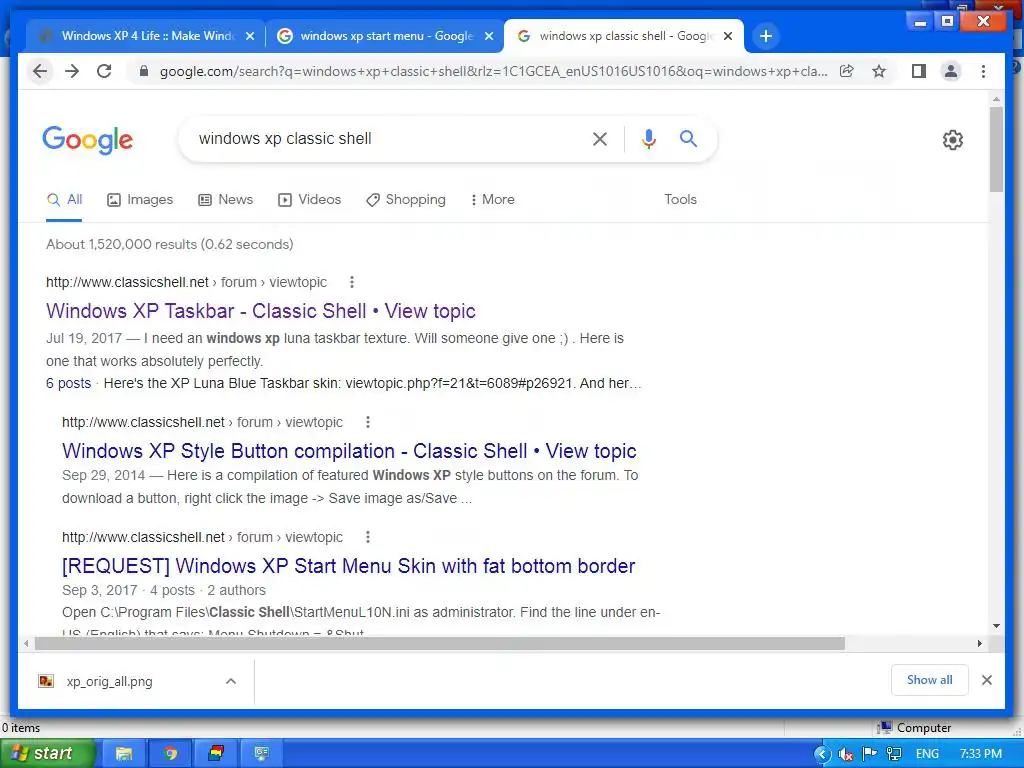Open Chrome side panel
The image size is (1024, 768).
tap(919, 71)
